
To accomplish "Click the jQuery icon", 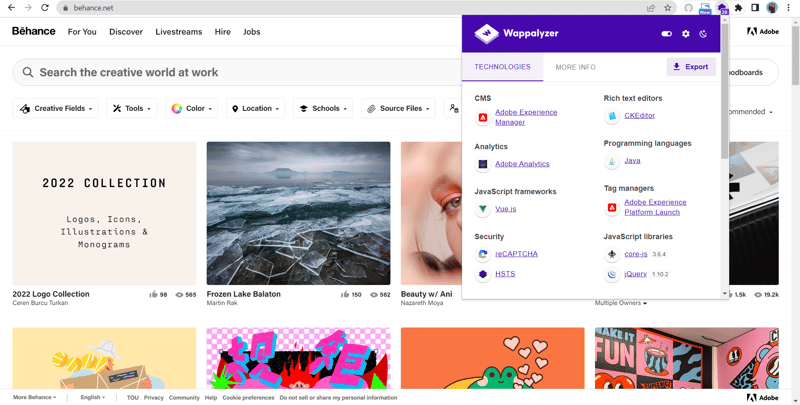I will (611, 274).
